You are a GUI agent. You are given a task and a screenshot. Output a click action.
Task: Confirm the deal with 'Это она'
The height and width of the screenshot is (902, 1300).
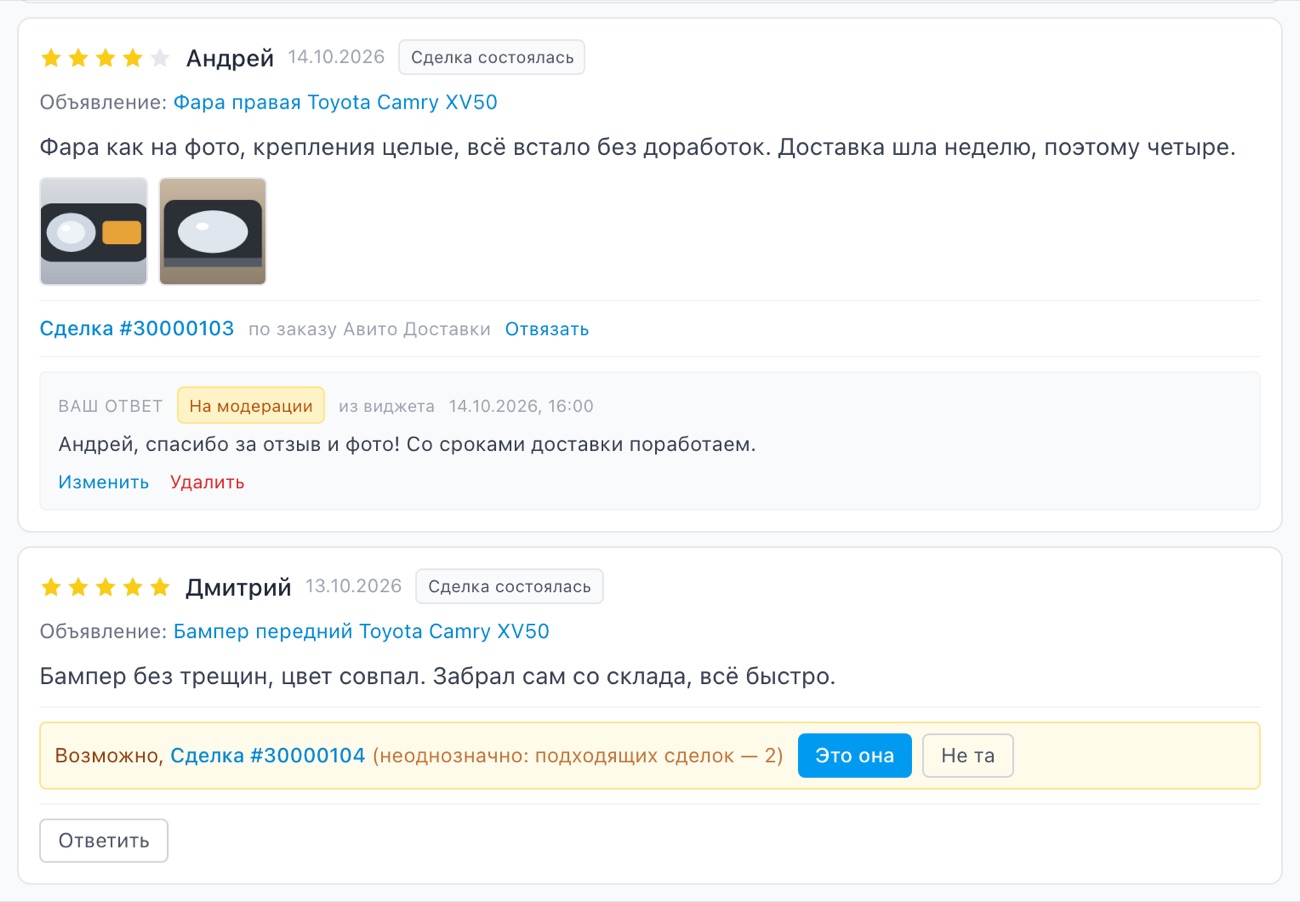(855, 756)
